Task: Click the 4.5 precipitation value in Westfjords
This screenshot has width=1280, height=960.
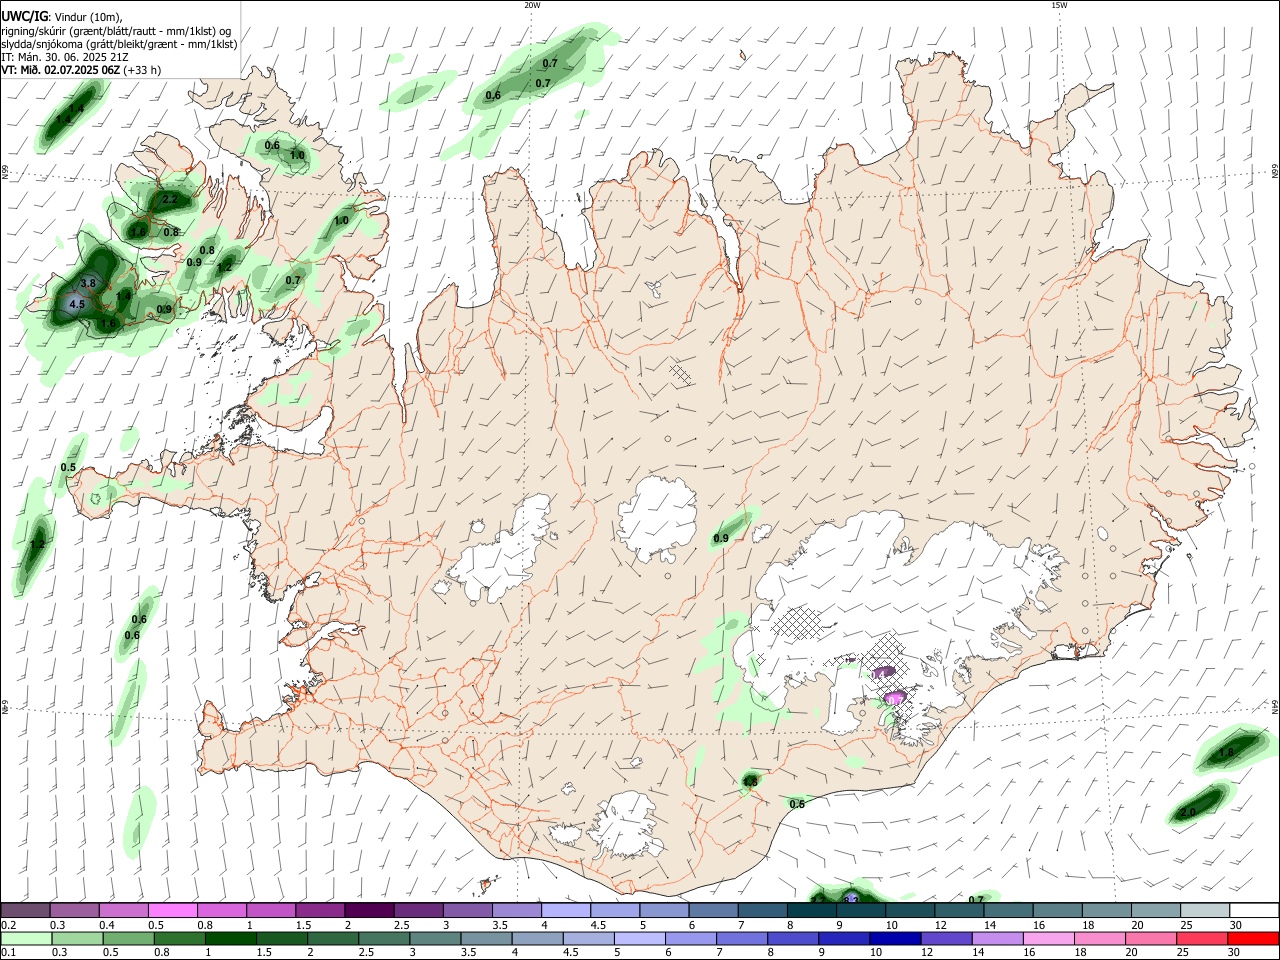Action: coord(77,304)
